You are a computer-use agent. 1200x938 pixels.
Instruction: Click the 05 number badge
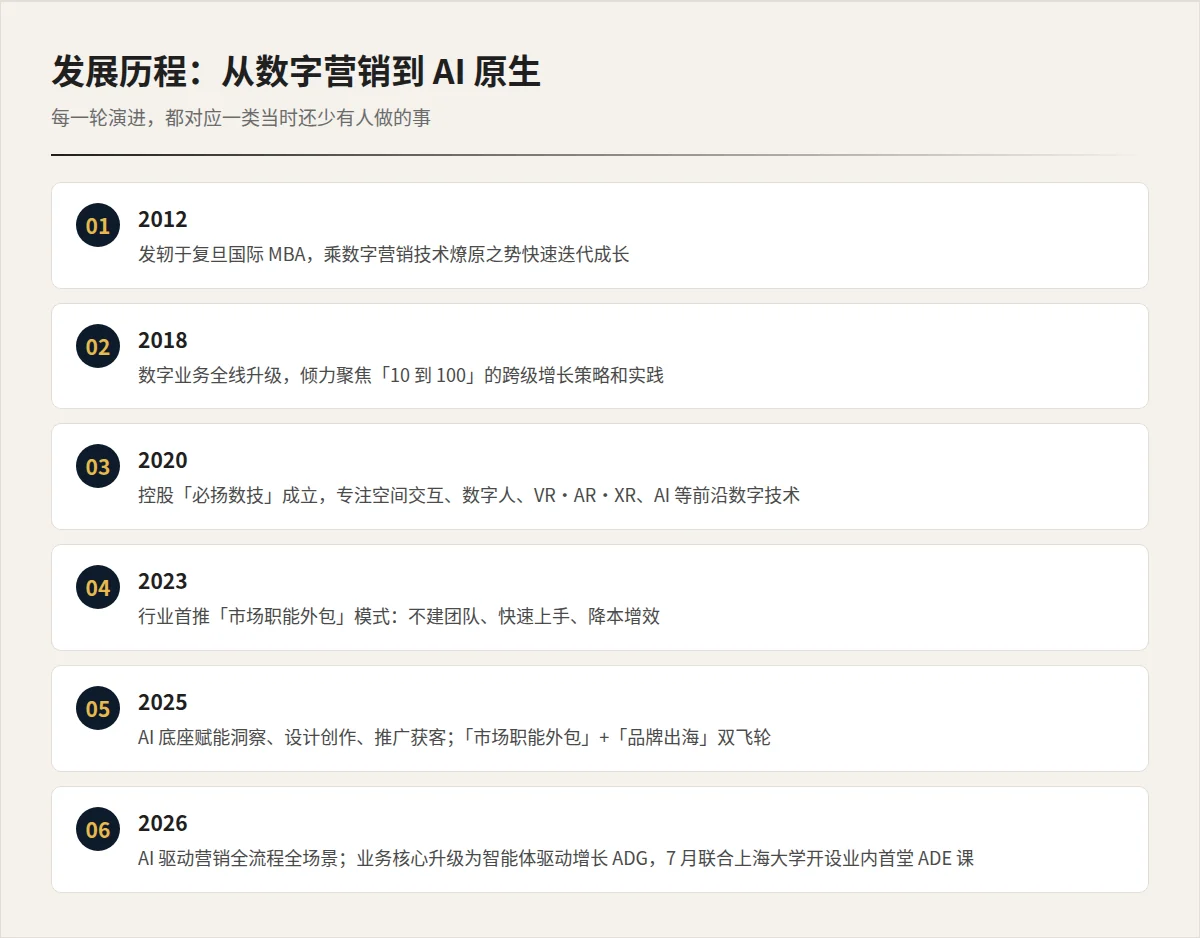tap(98, 709)
